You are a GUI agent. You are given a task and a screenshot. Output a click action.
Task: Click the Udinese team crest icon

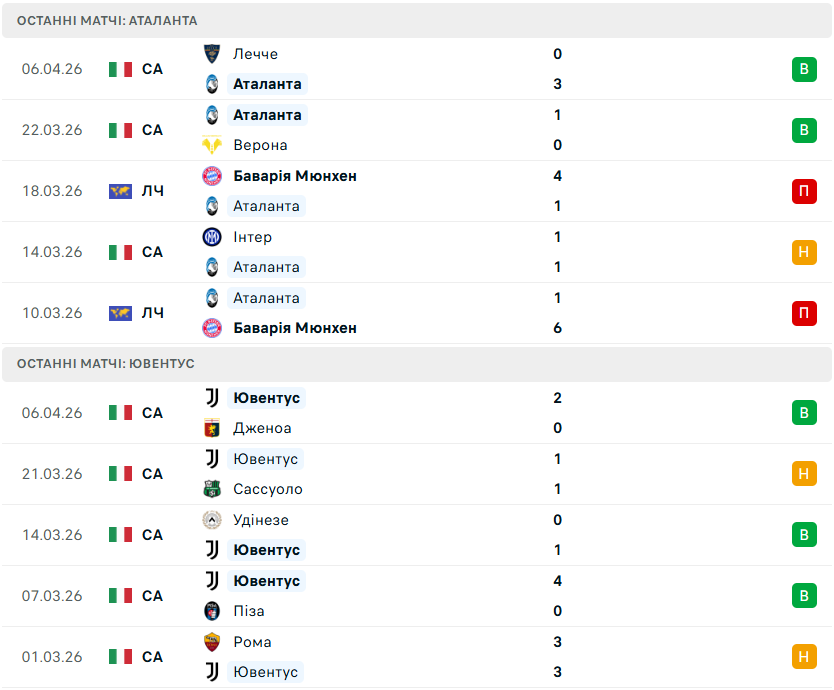pyautogui.click(x=212, y=520)
